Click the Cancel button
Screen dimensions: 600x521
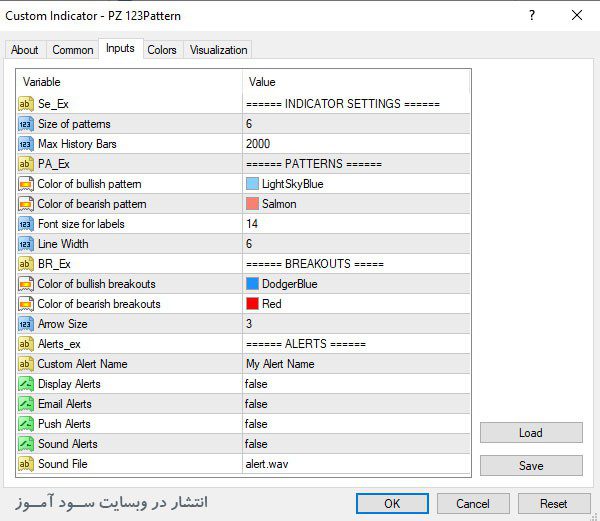click(x=473, y=503)
